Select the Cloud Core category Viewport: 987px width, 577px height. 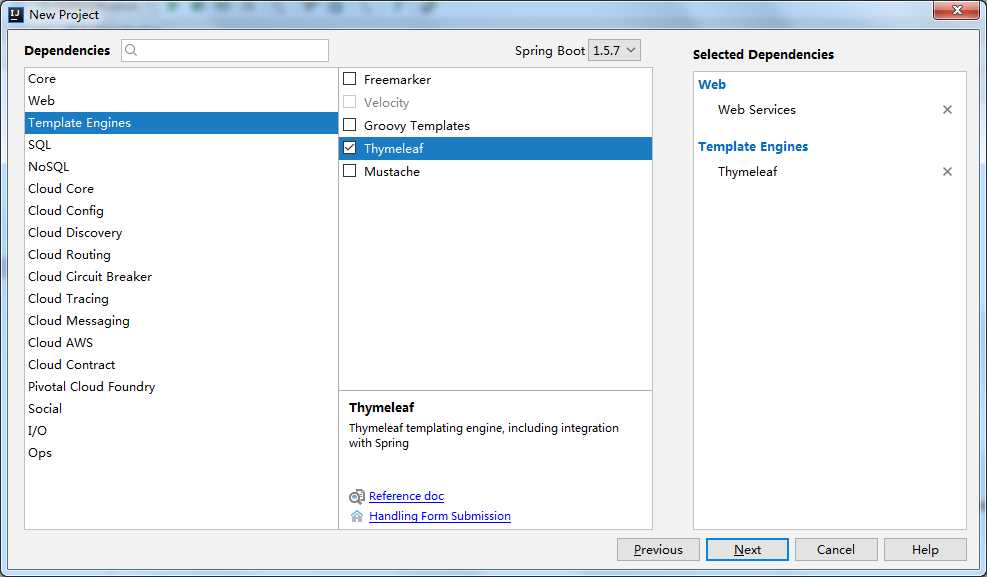click(x=181, y=189)
